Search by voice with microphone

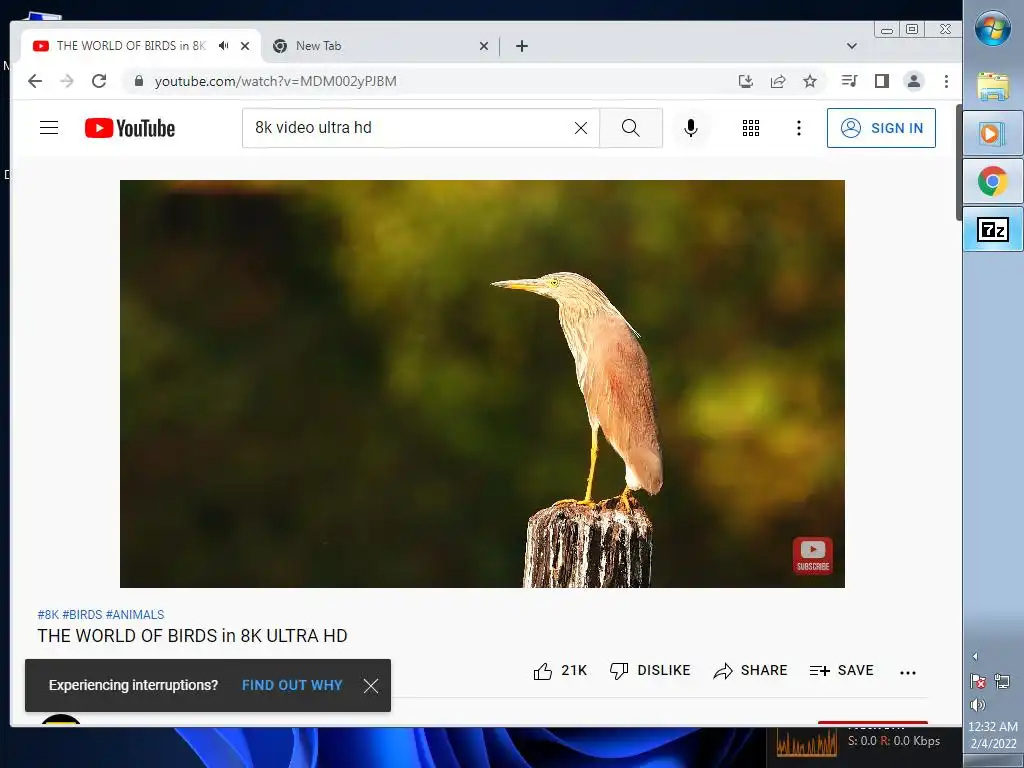pos(691,128)
